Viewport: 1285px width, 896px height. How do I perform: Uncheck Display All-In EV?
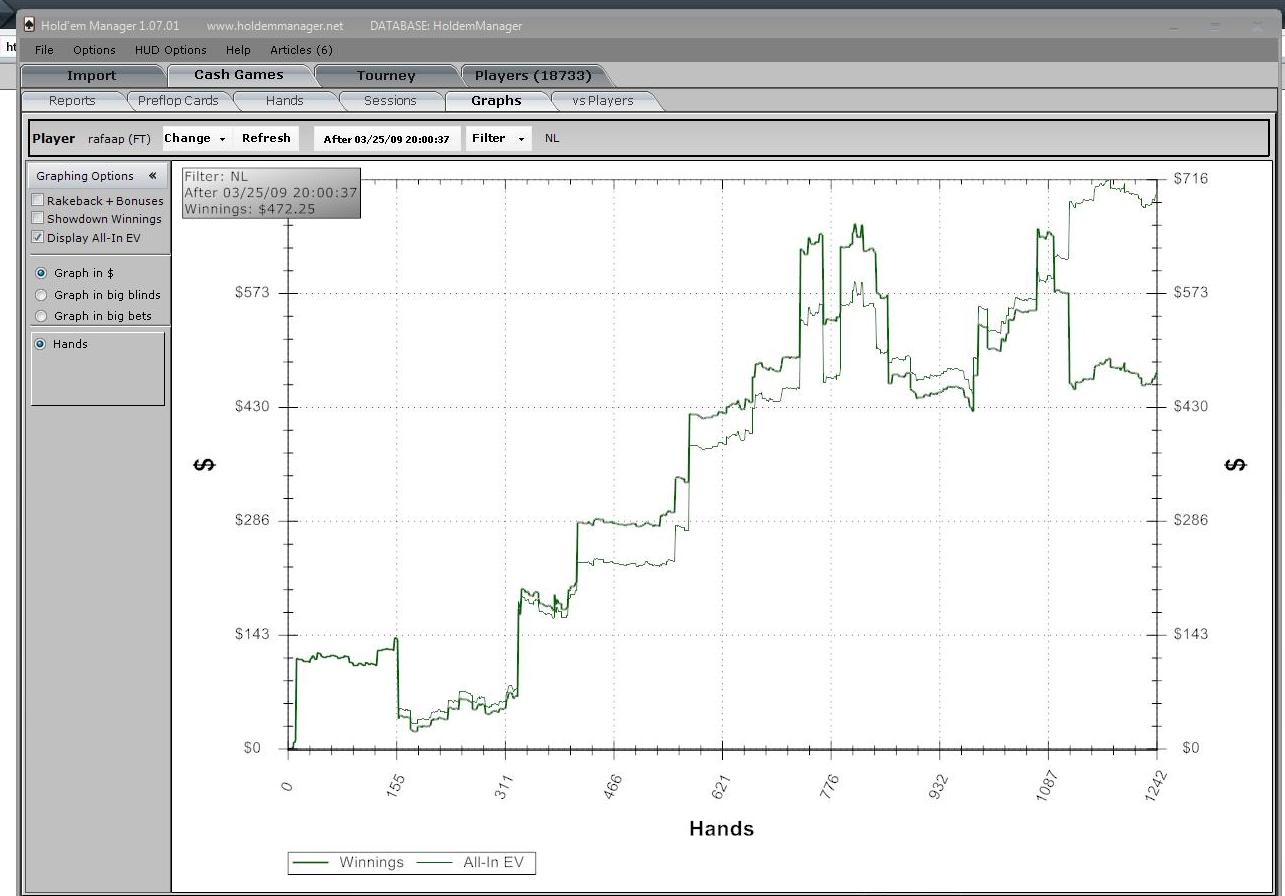click(x=38, y=238)
